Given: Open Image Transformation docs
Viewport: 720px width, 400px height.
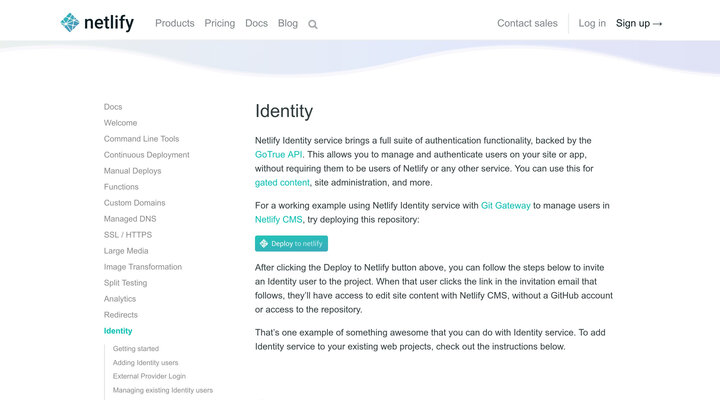Looking at the screenshot, I should click(143, 267).
